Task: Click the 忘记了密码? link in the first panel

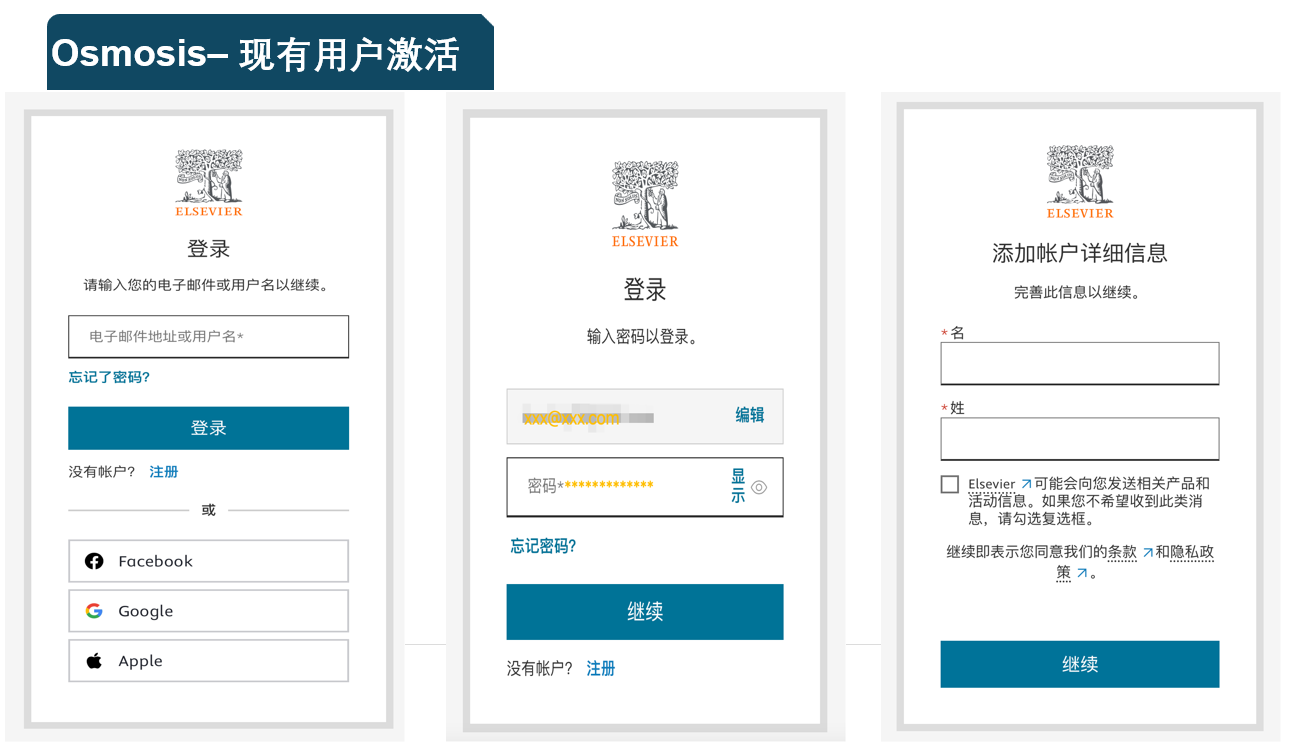Action: (x=109, y=377)
